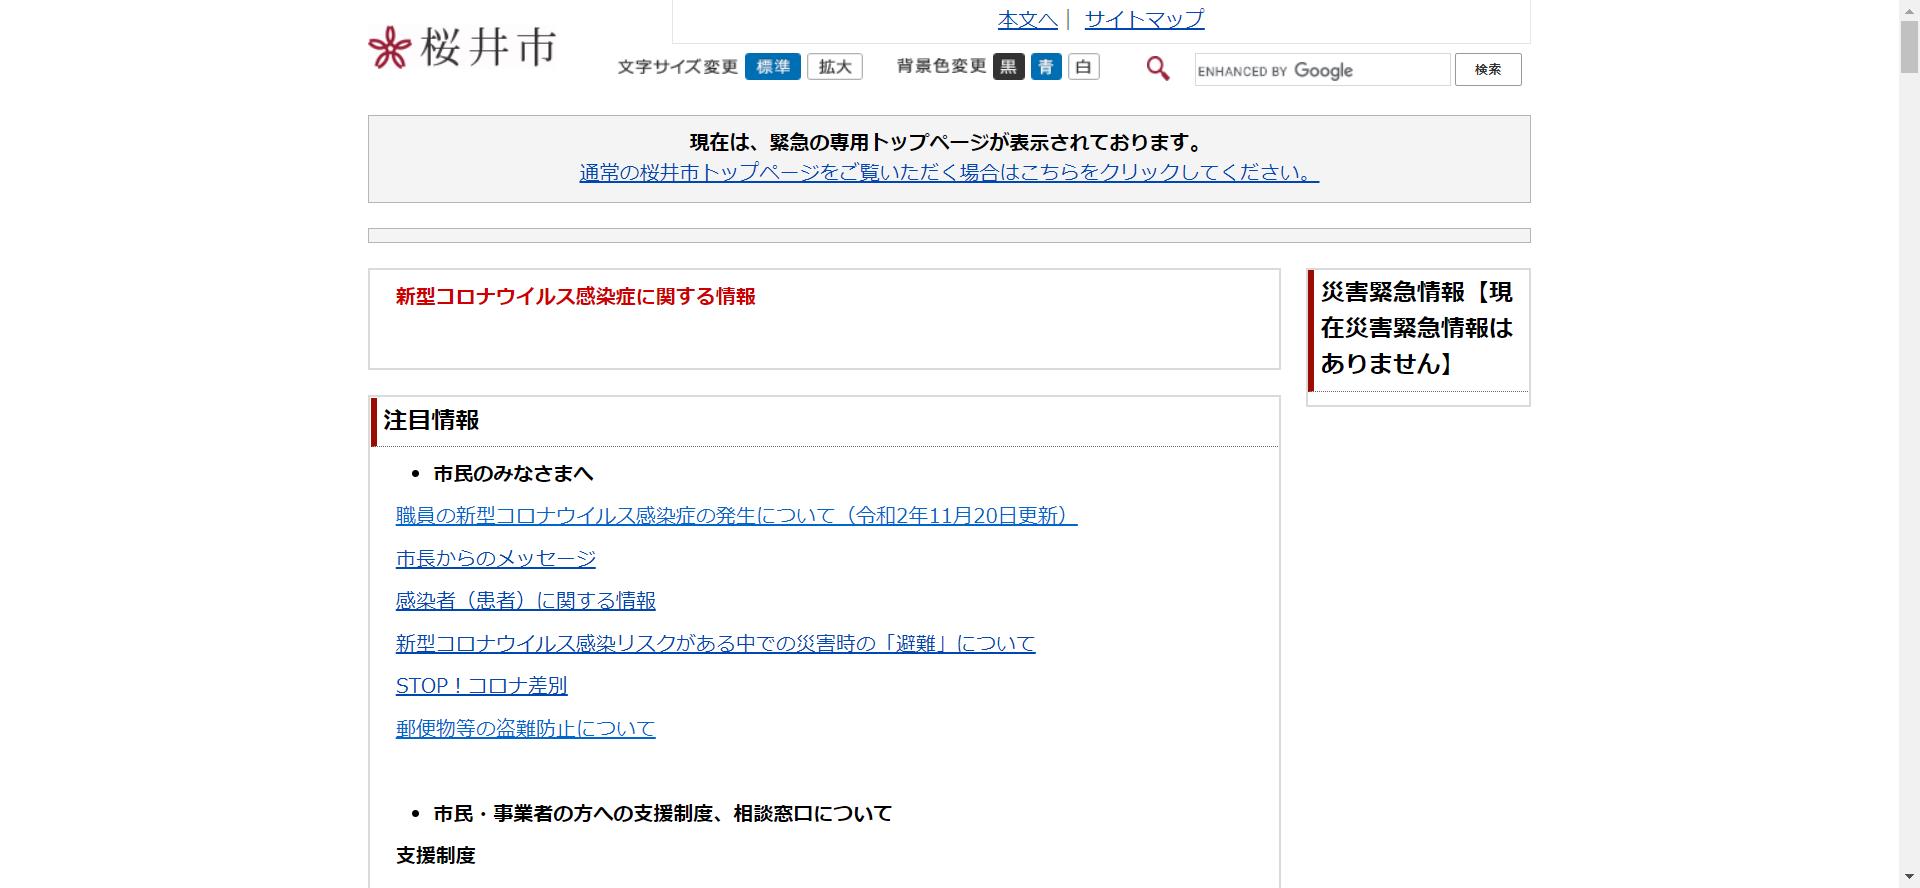Open 市長からのメッセージ link
Image resolution: width=1920 pixels, height=888 pixels.
tap(495, 559)
